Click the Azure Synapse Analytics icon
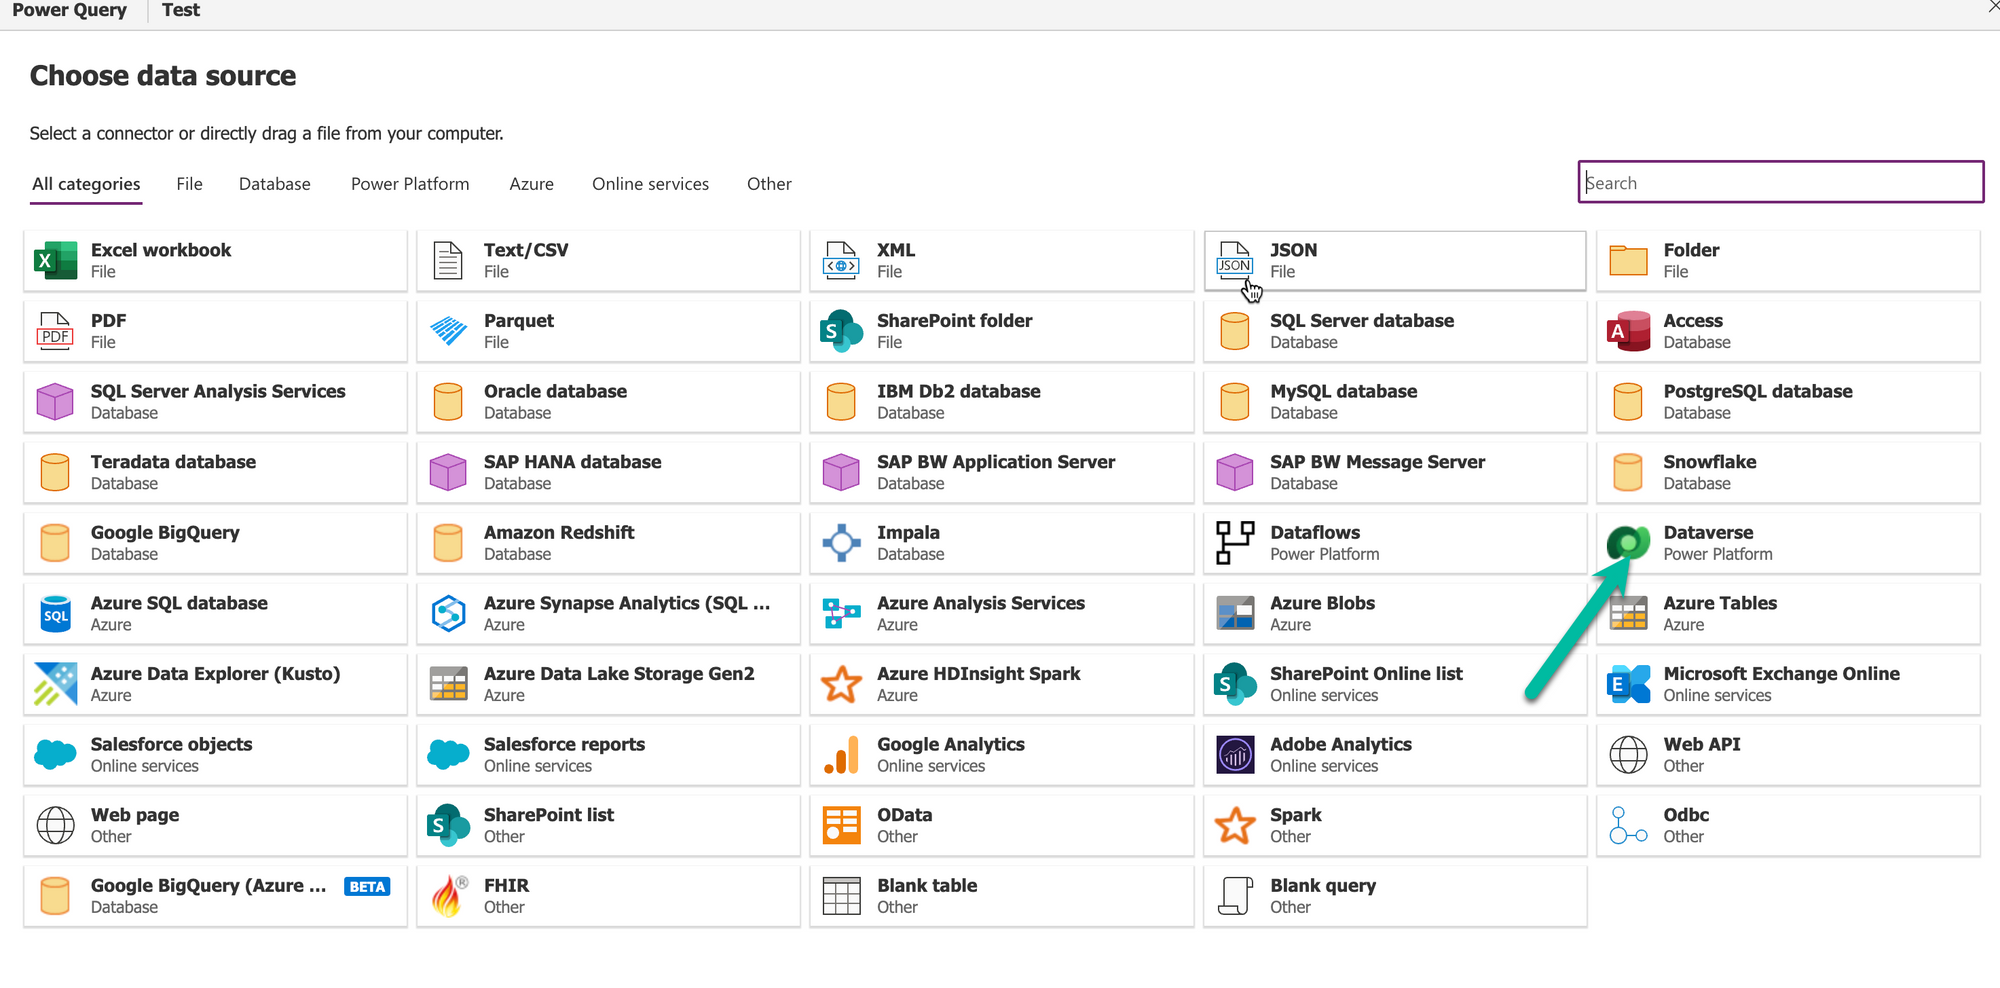 coord(448,614)
